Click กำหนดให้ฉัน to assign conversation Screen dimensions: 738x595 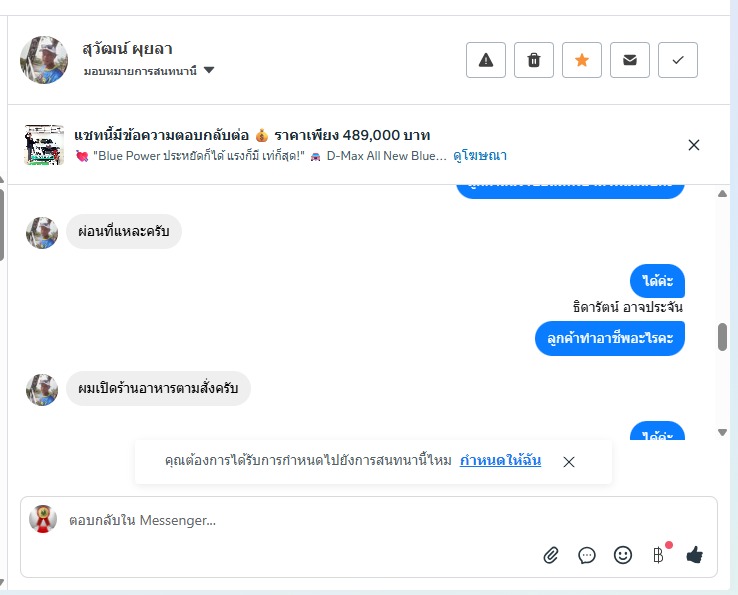point(500,461)
